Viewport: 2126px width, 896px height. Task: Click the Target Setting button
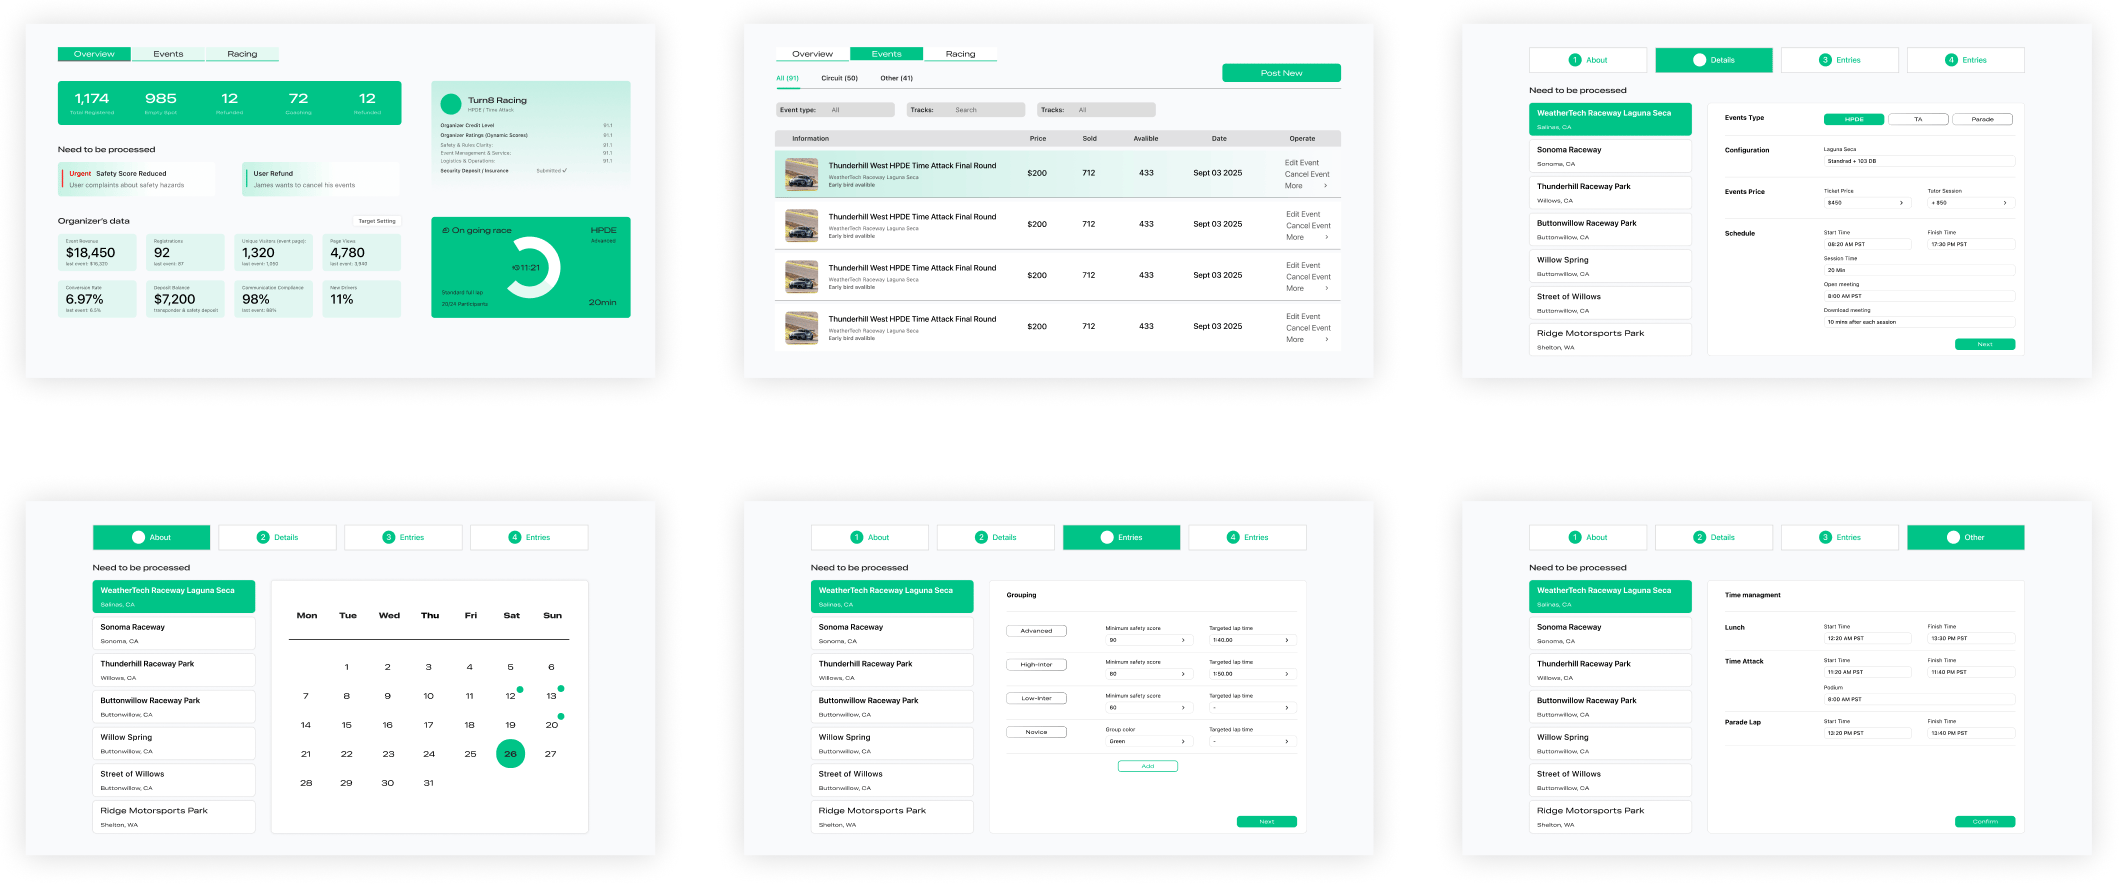coord(377,221)
